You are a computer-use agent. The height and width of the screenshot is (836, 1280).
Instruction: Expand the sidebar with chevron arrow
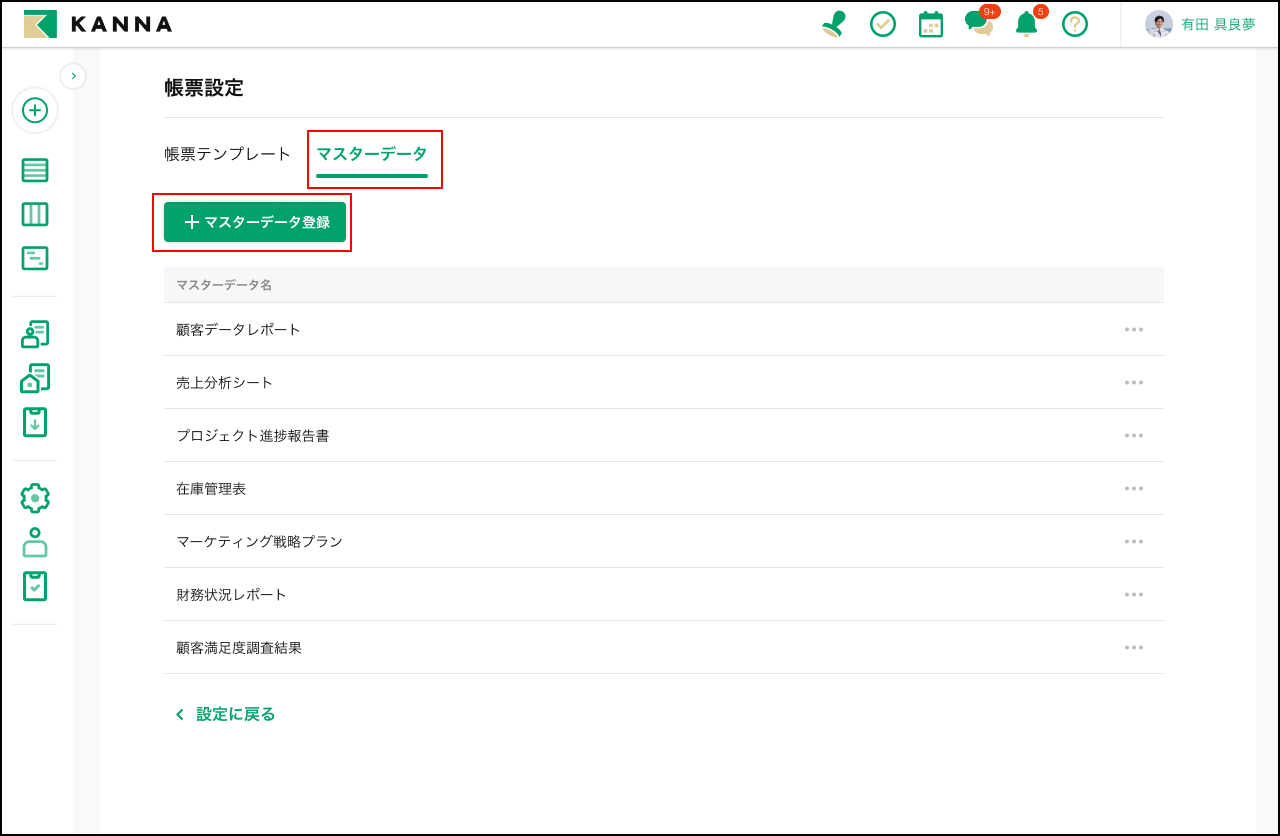73,76
